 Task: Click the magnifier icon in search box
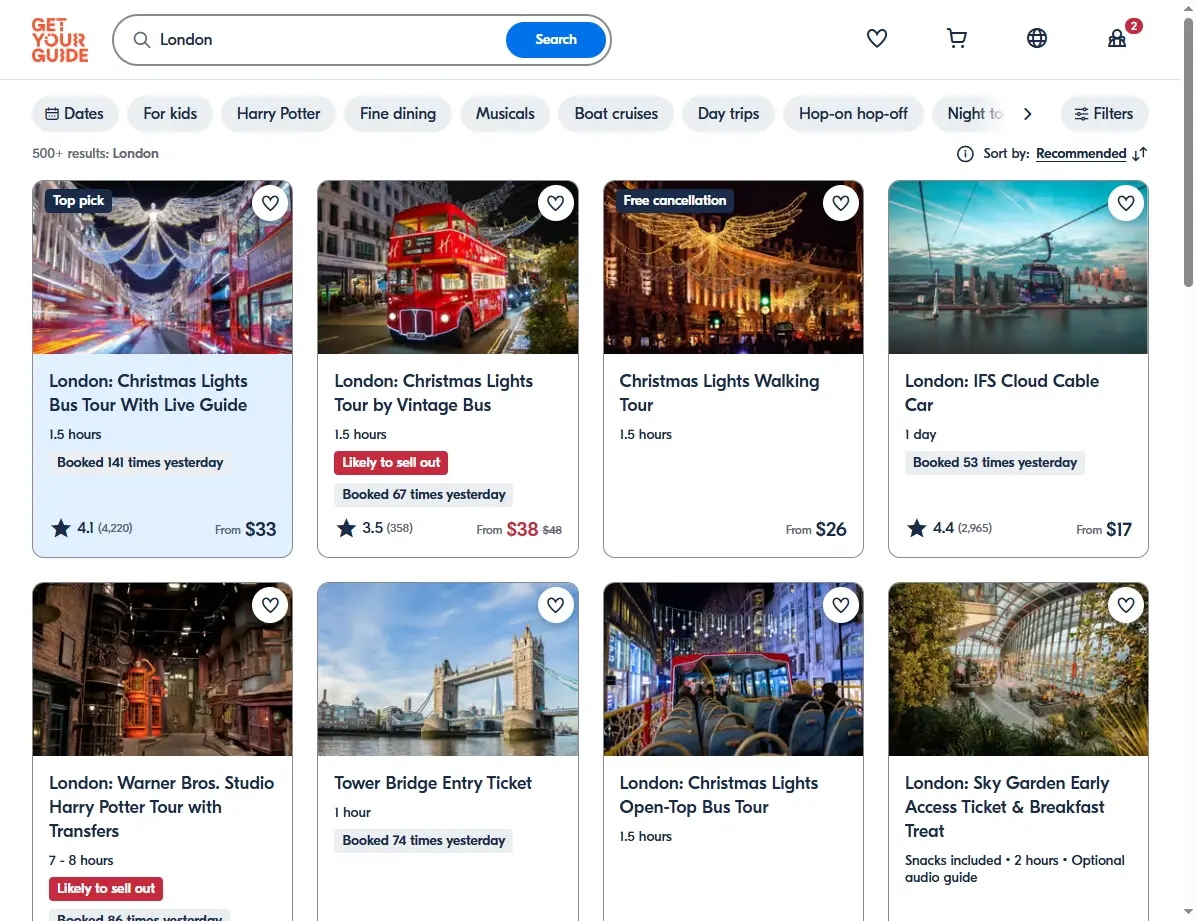(x=142, y=40)
